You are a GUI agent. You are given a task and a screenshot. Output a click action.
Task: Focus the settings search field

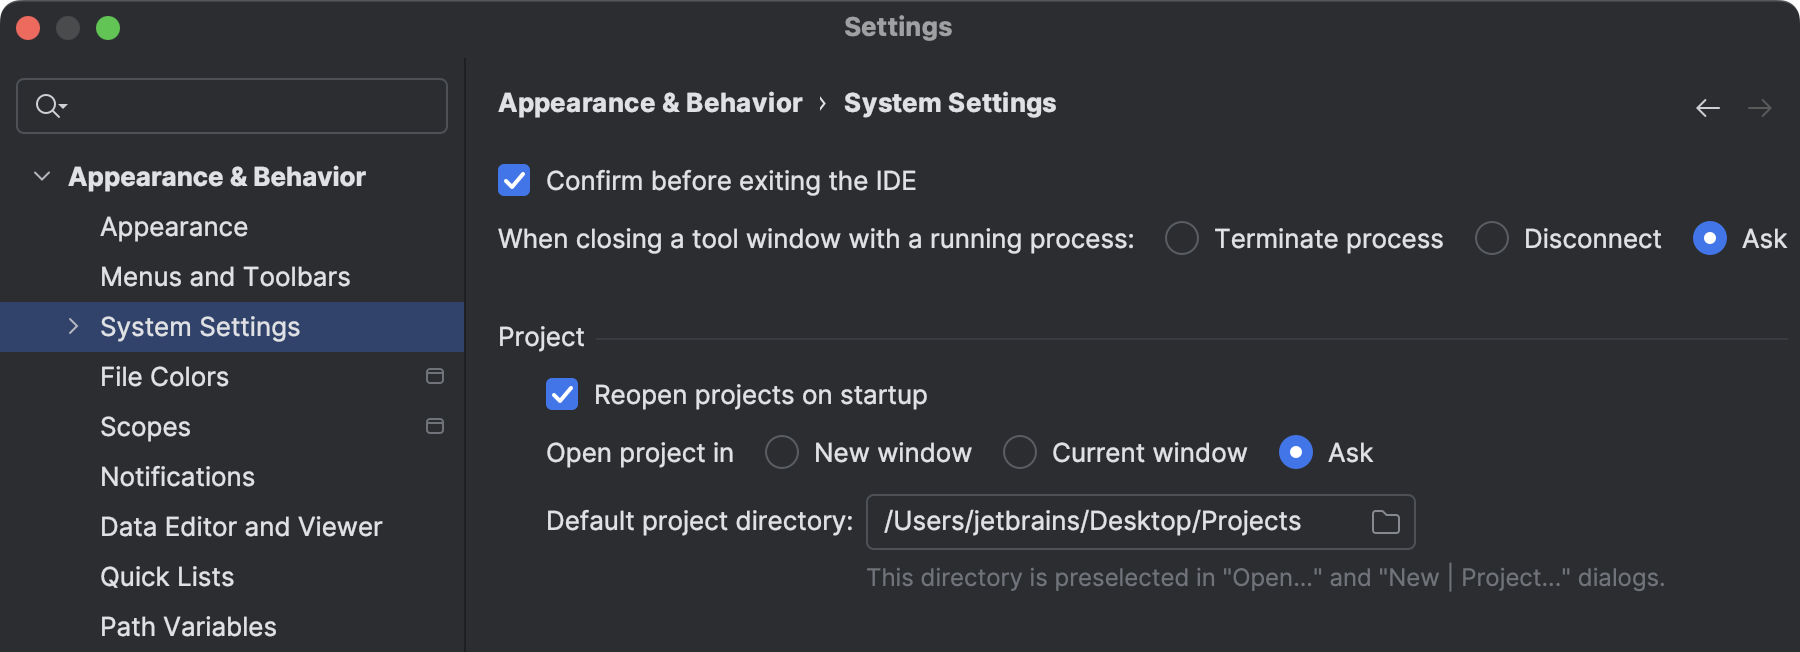(250, 106)
